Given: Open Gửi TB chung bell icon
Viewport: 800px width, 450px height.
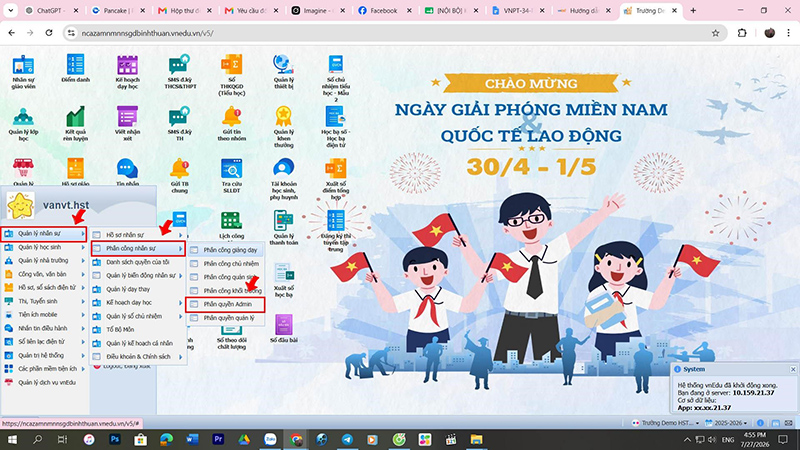Looking at the screenshot, I should [x=180, y=176].
